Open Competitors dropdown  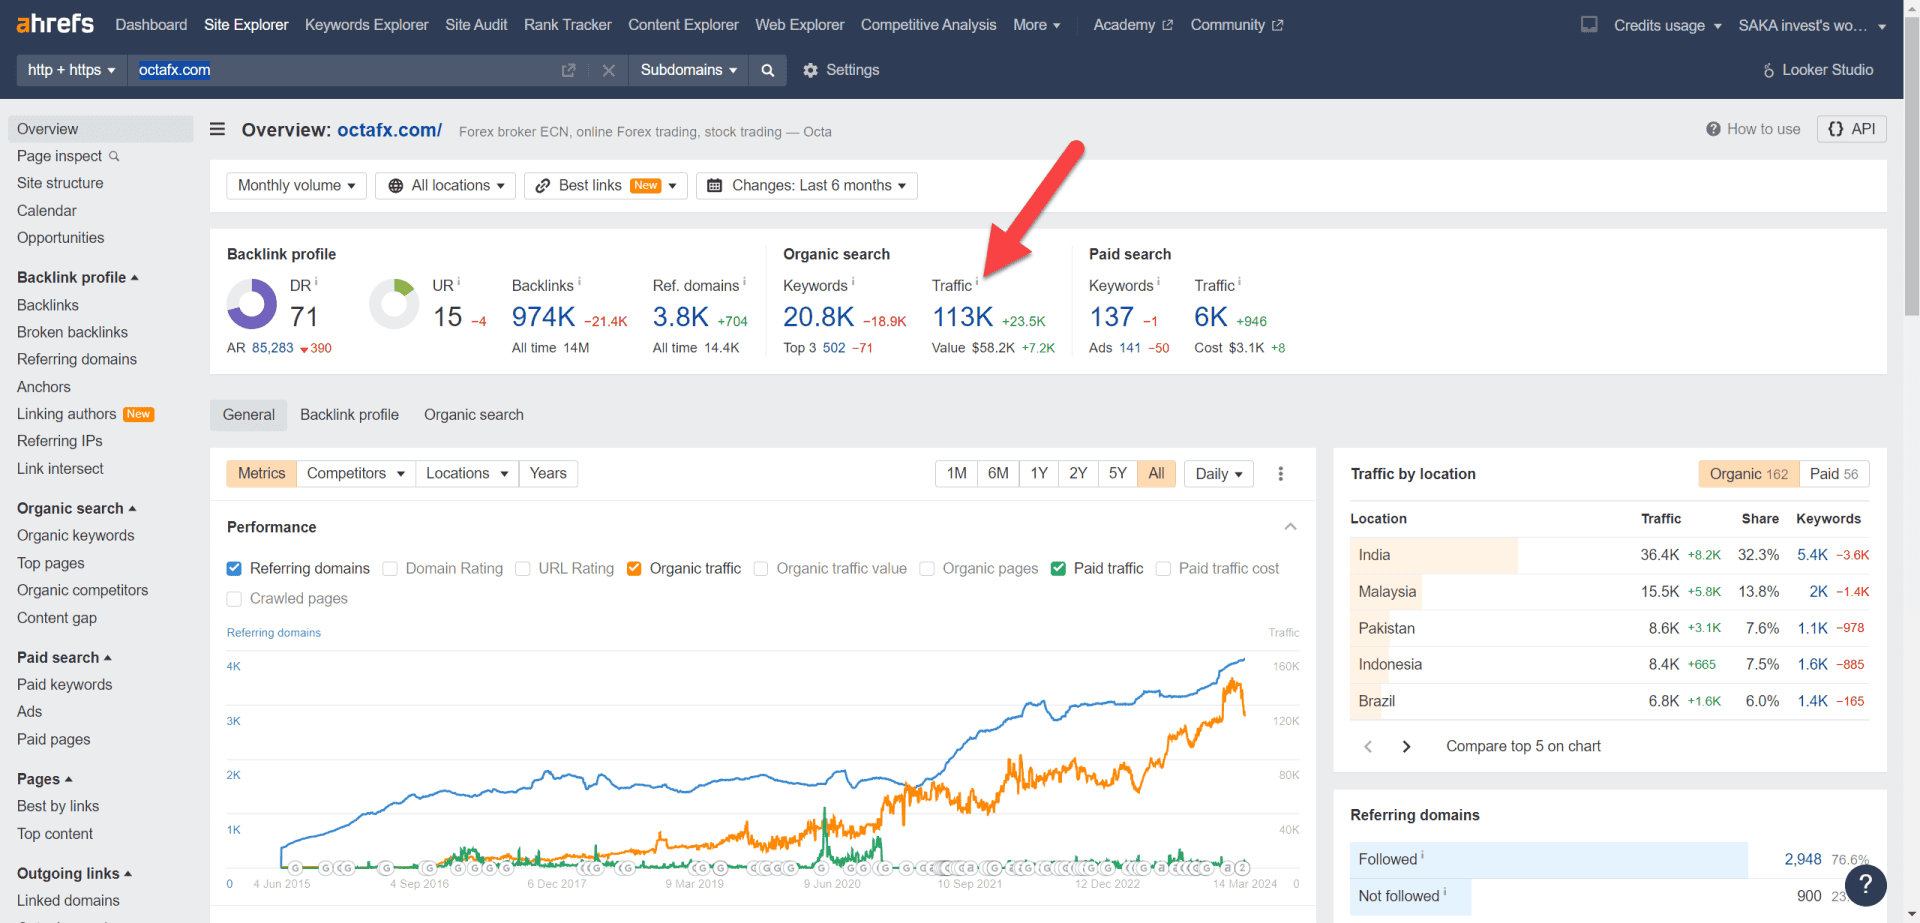(x=355, y=473)
